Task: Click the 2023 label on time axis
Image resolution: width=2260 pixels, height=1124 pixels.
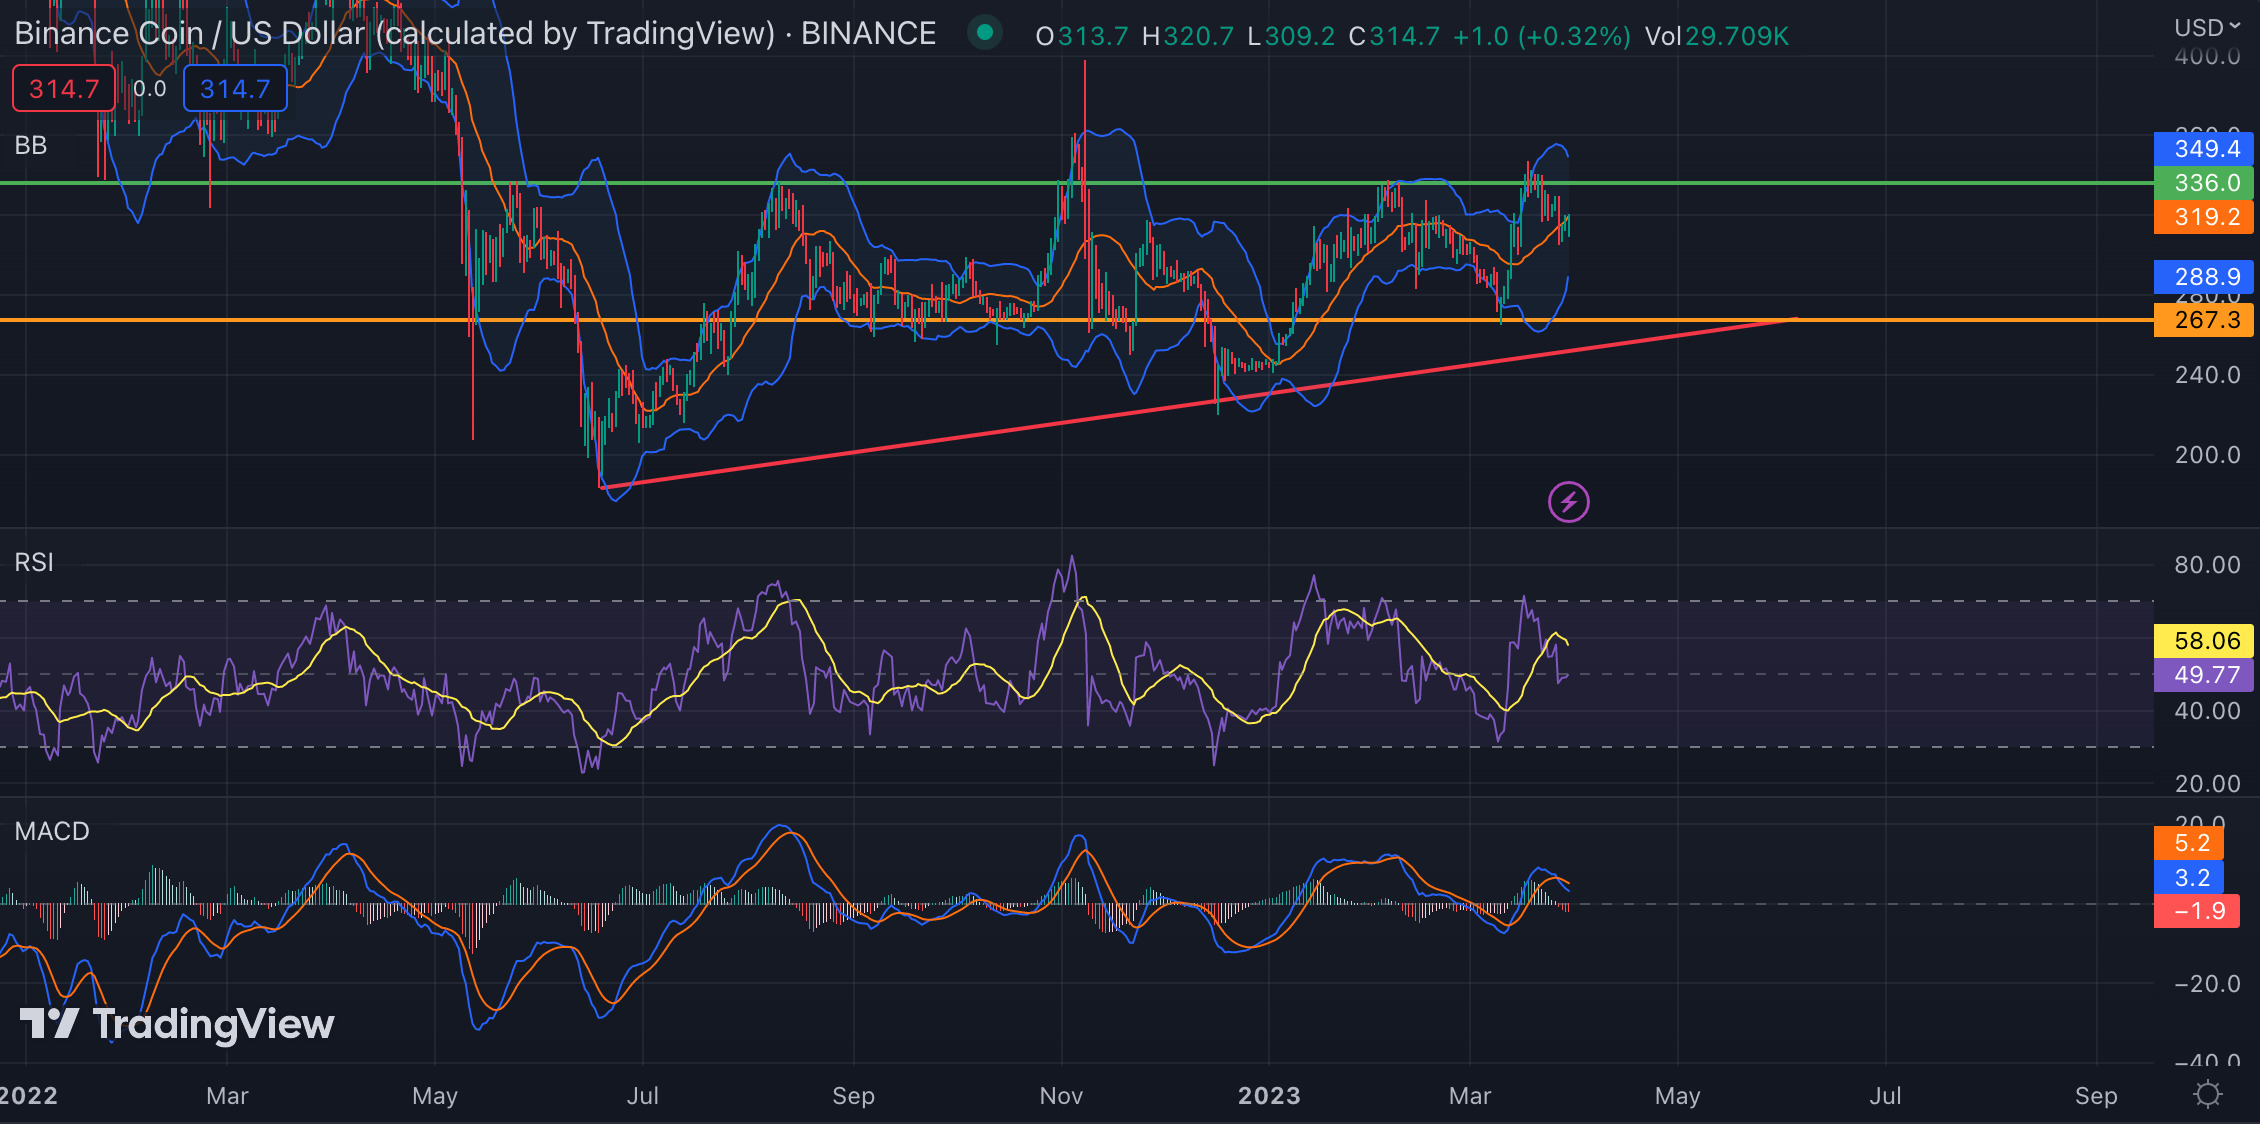Action: pos(1269,1096)
